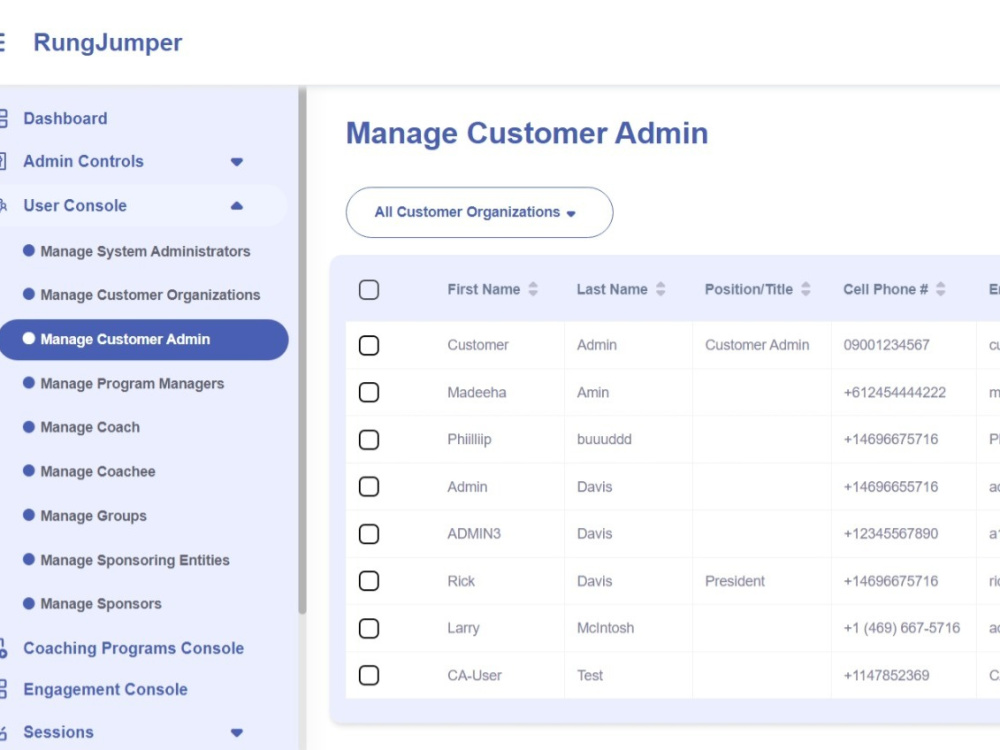Open Manage Coachee
1000x750 pixels.
pos(98,471)
